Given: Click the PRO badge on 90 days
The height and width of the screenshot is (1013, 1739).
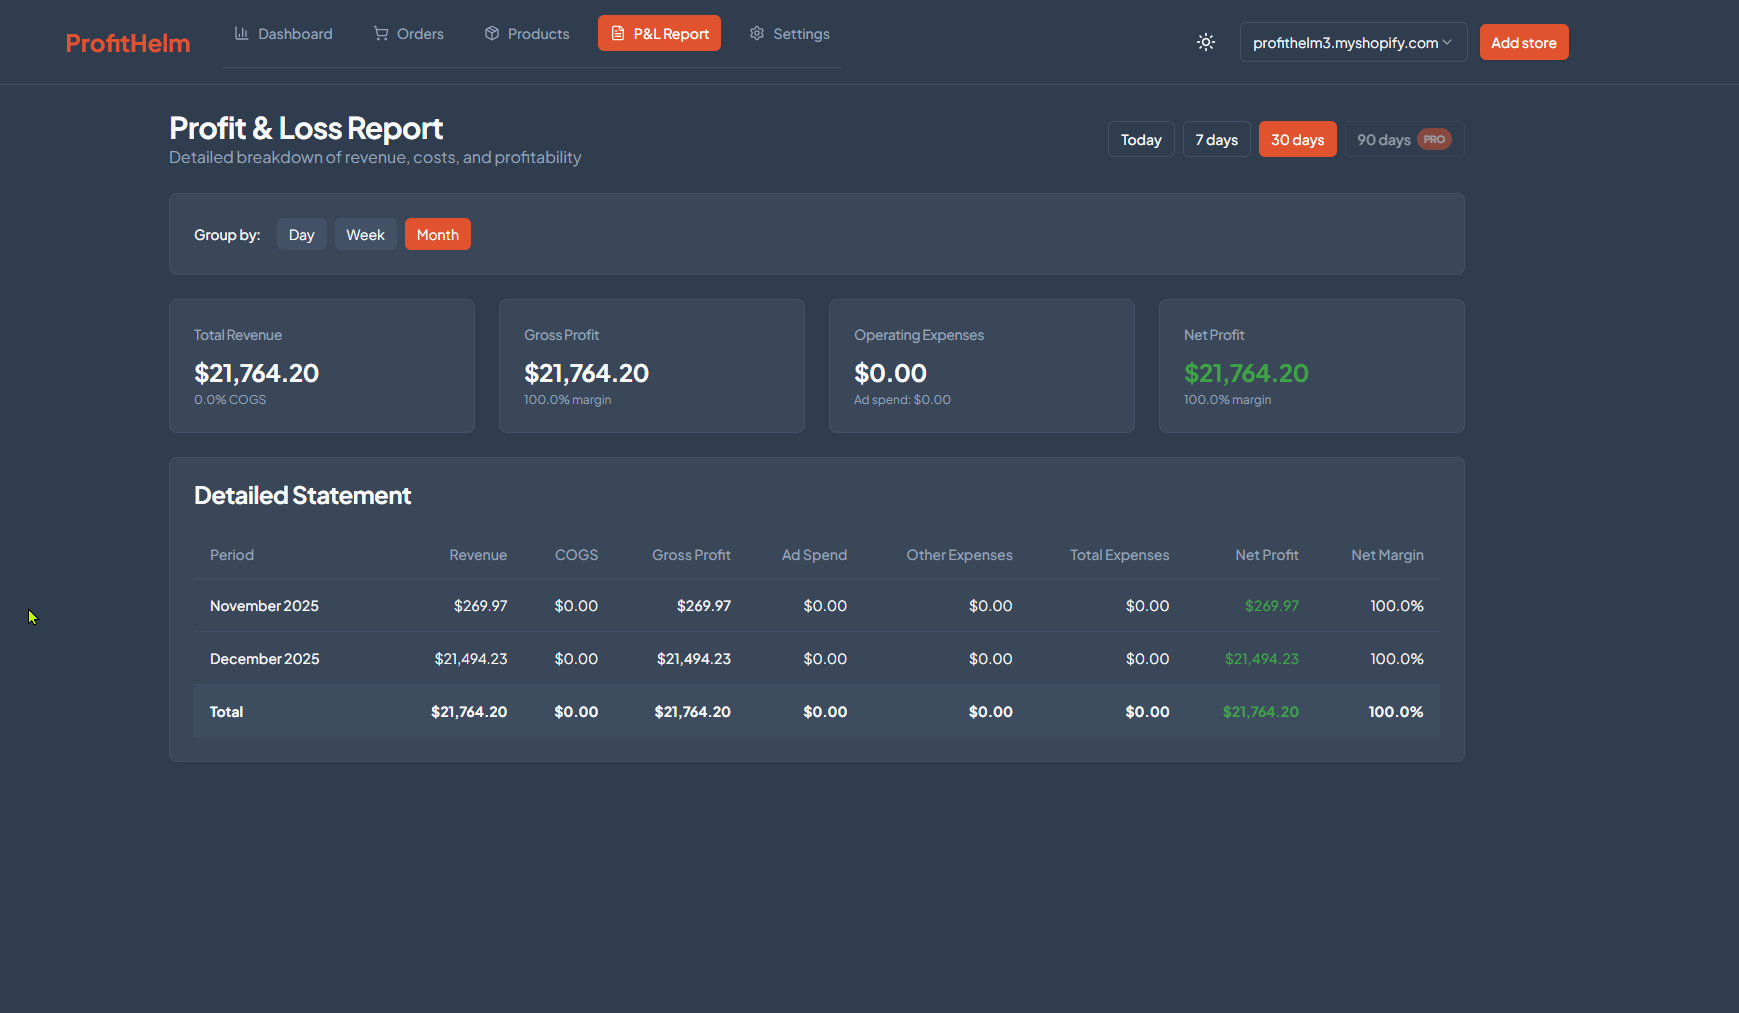Looking at the screenshot, I should [x=1433, y=139].
